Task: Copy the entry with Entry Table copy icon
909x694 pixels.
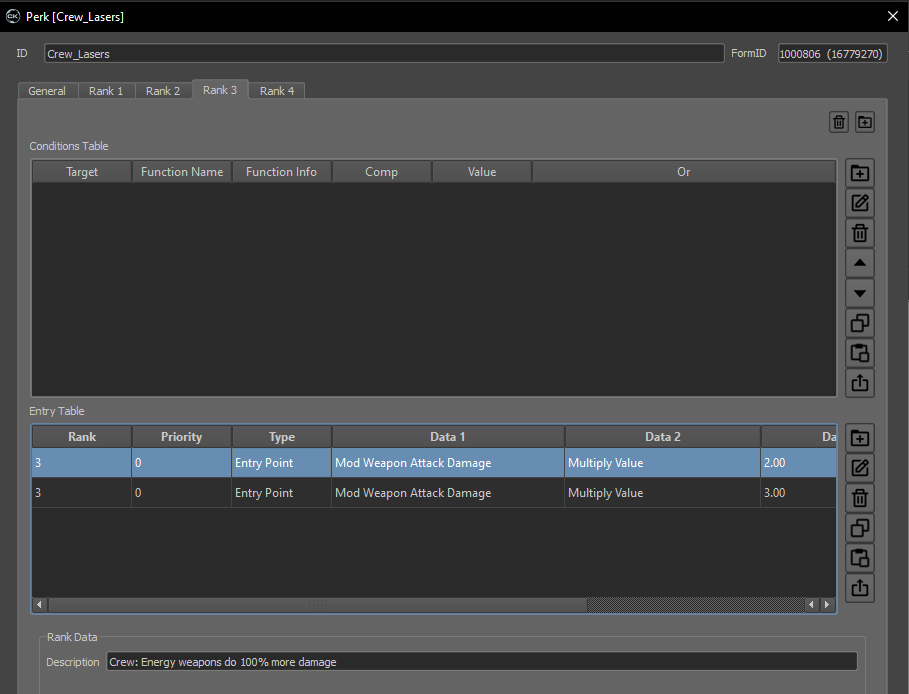Action: pyautogui.click(x=860, y=528)
